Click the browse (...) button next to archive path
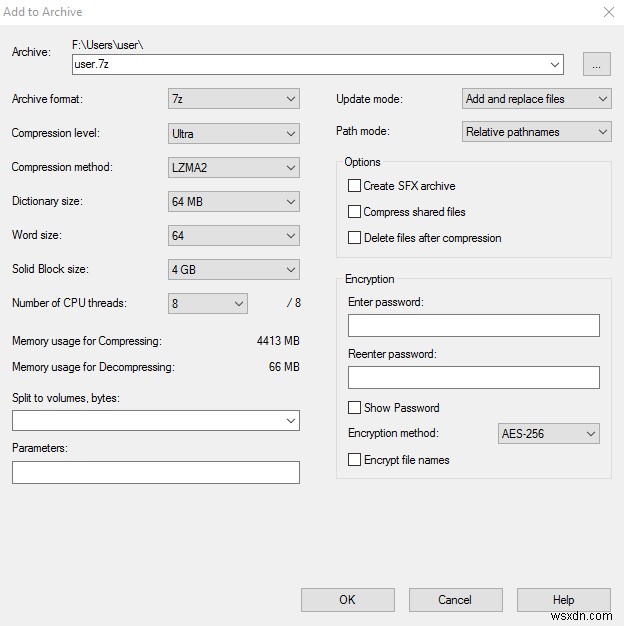624x626 pixels. tap(597, 64)
